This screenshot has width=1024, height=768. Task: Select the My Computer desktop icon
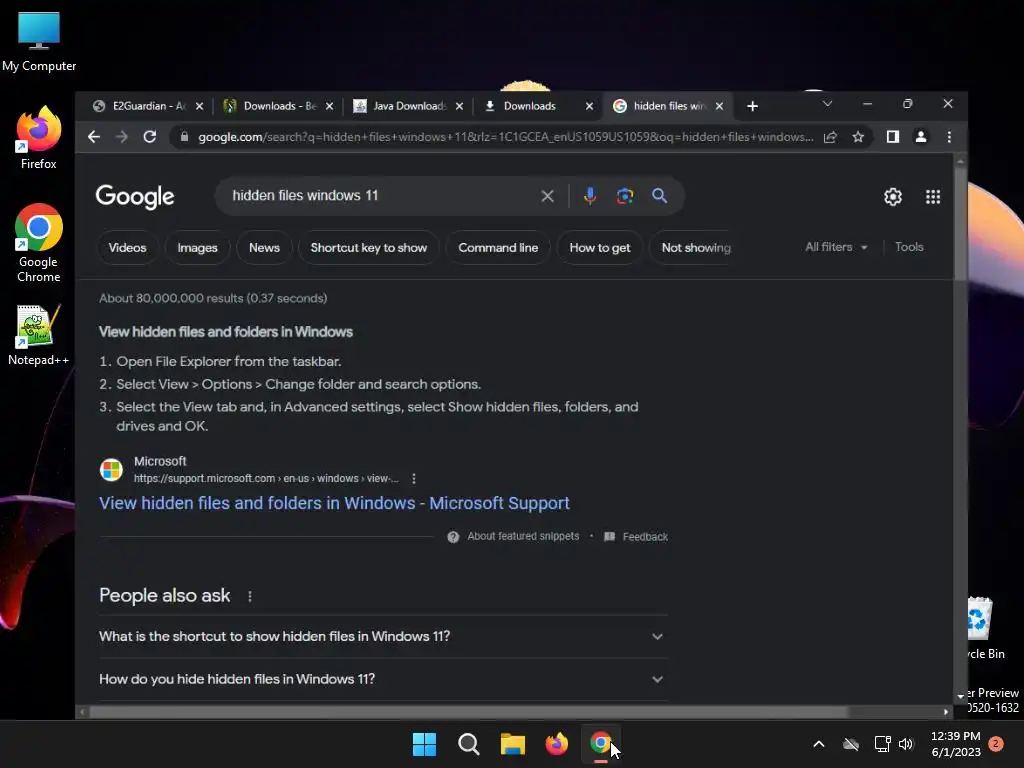coord(39,41)
